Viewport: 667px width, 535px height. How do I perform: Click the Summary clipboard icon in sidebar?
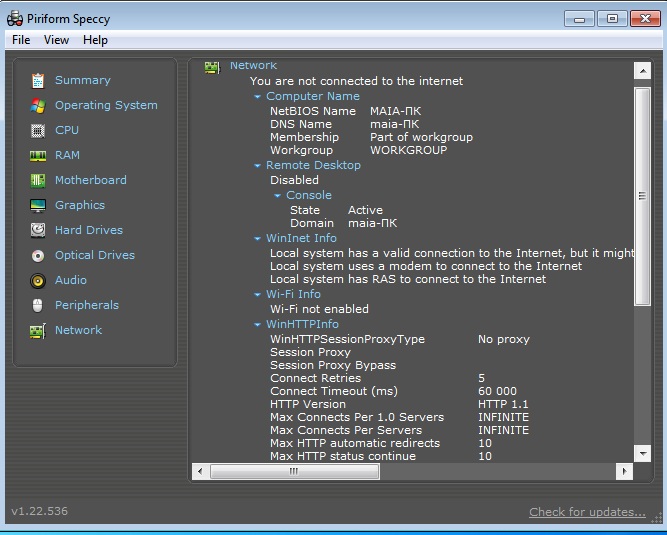click(x=38, y=80)
